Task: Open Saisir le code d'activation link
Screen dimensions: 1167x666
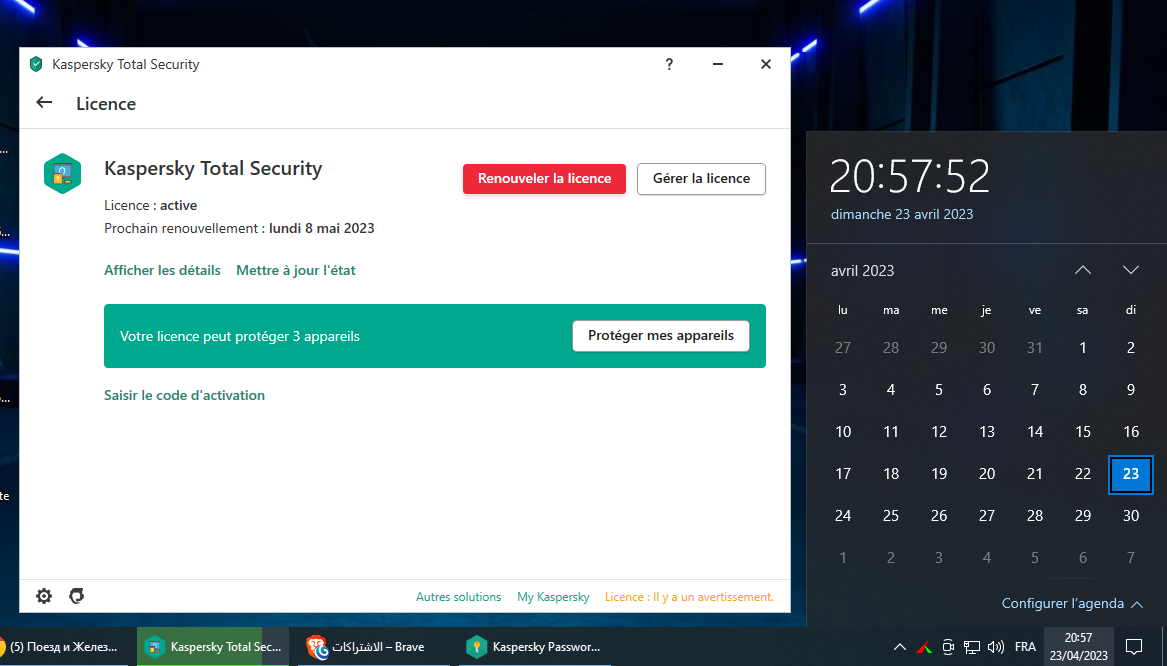Action: [x=185, y=395]
